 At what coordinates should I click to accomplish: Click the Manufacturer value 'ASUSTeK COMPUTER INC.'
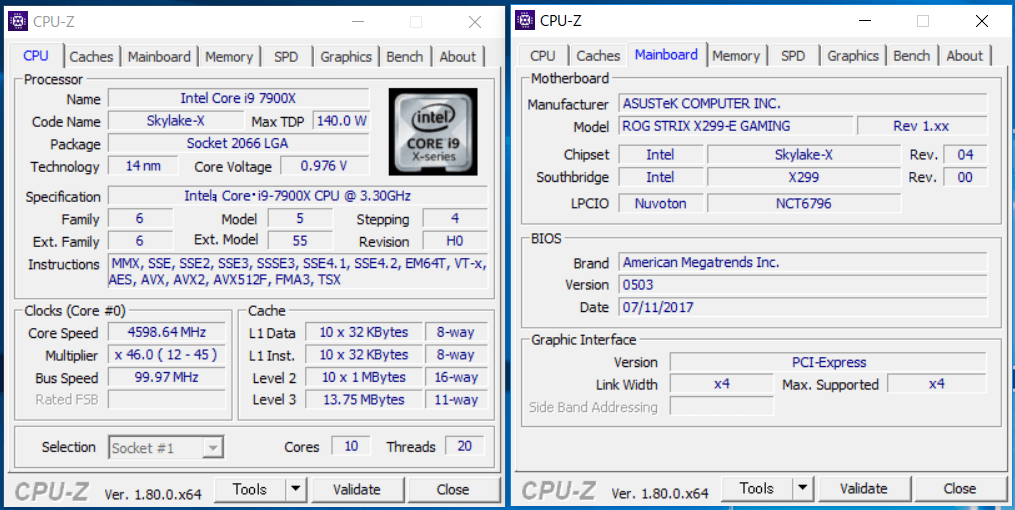803,103
